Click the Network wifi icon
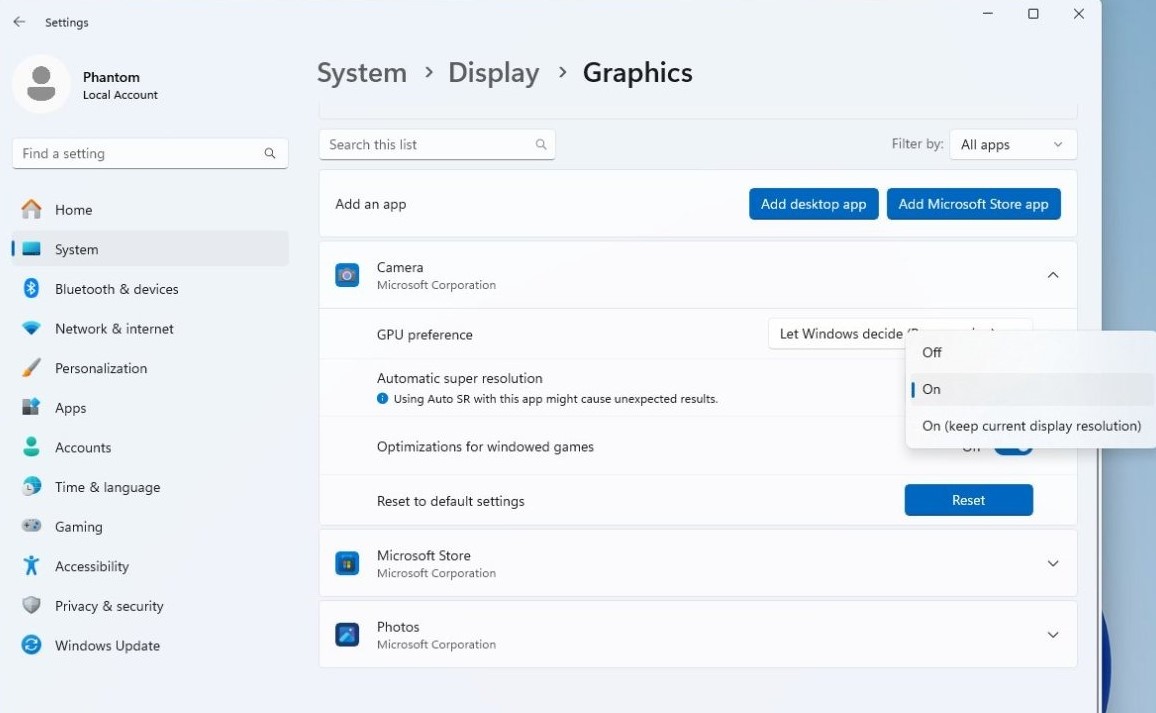1156x713 pixels. (x=31, y=328)
